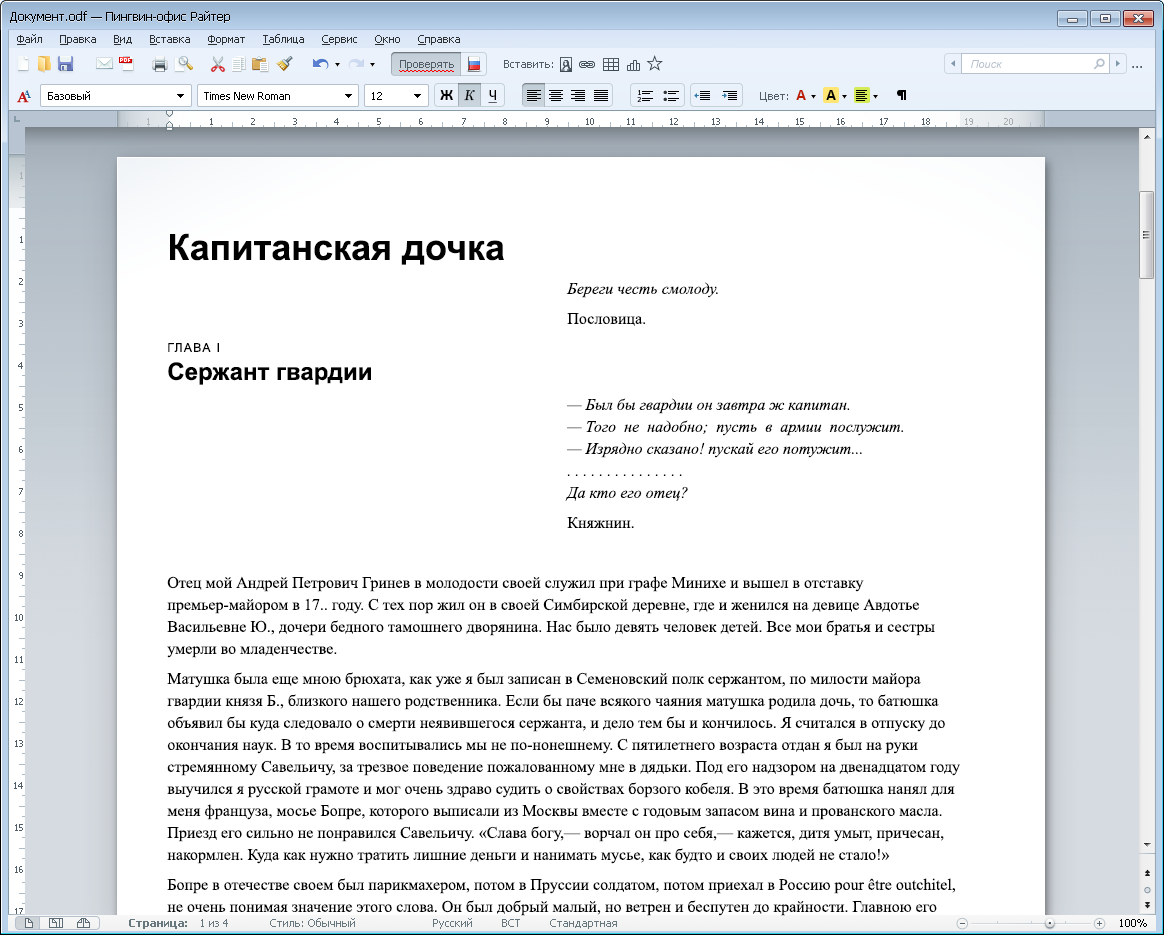Activate the clone formatting brush
1164x935 pixels.
[284, 64]
